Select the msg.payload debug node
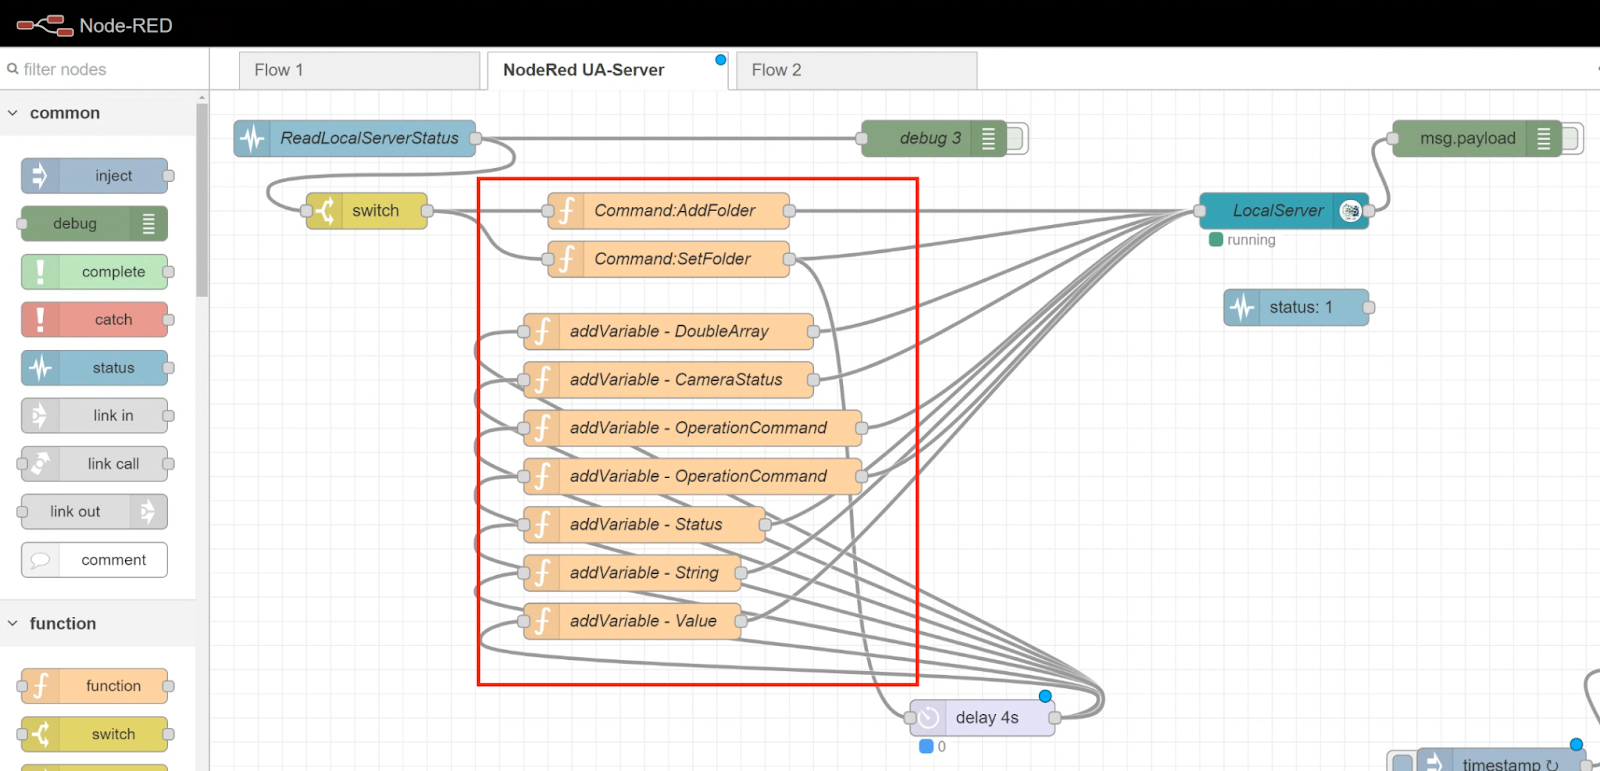Screen dimensions: 1600x771 pos(1476,139)
